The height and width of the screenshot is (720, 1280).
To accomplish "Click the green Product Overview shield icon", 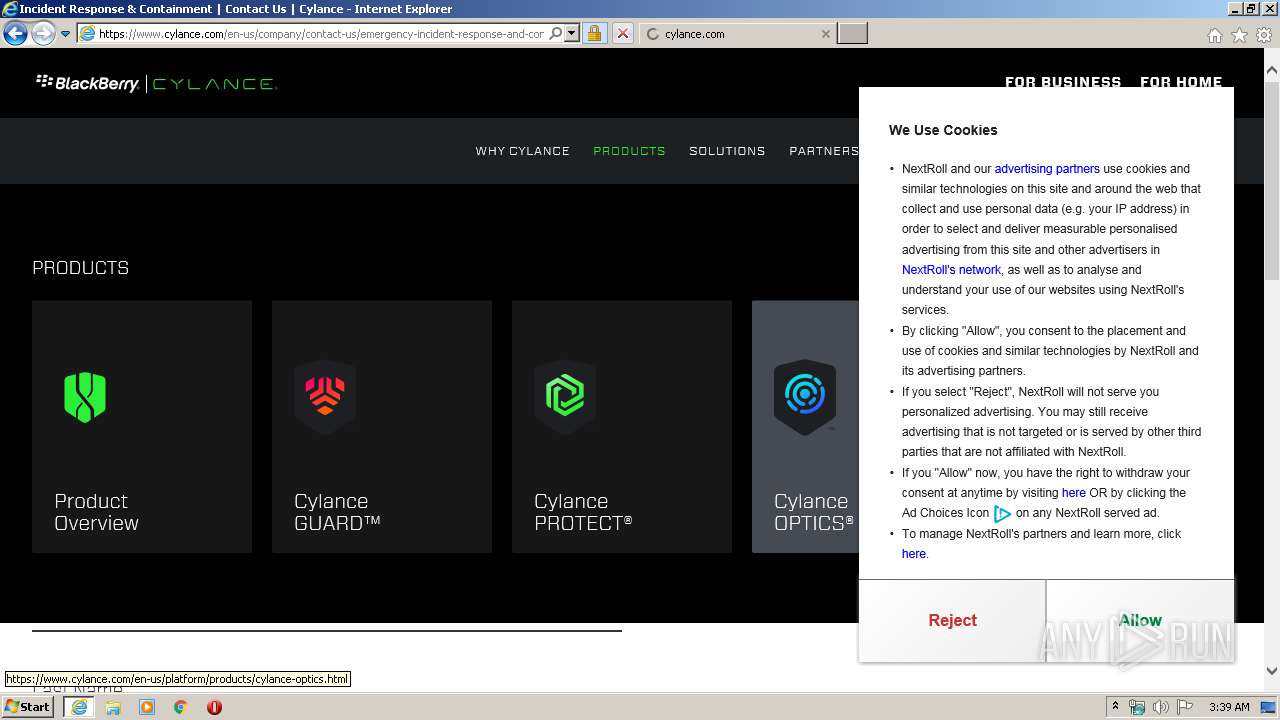I will point(85,396).
